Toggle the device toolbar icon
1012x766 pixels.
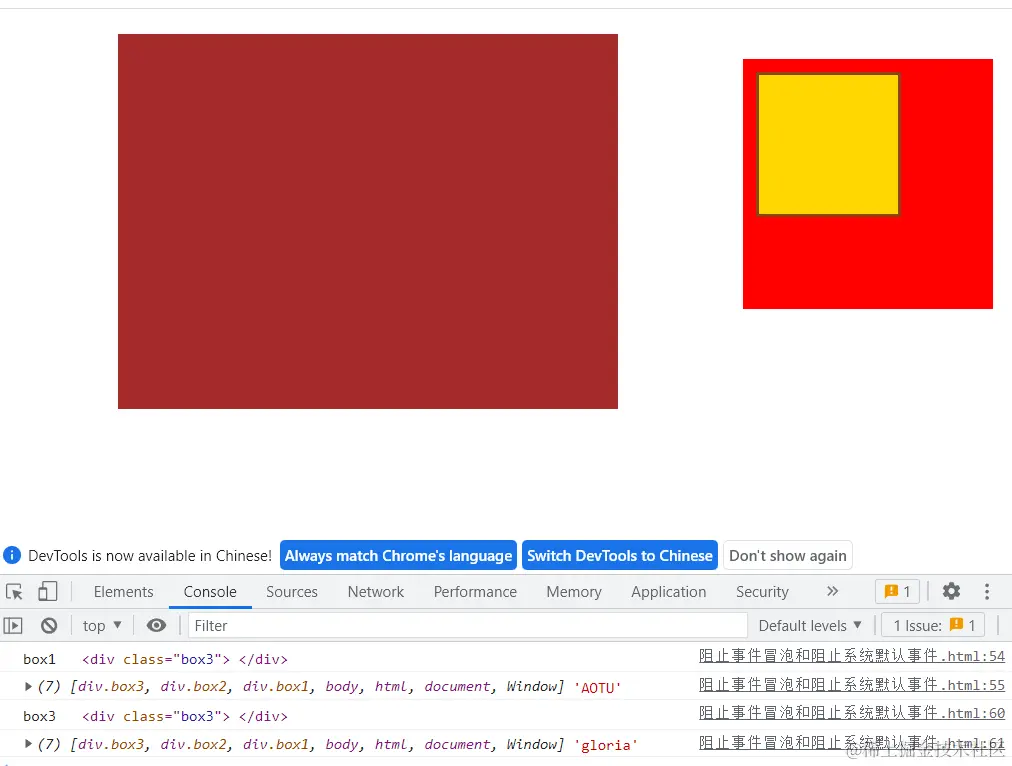coord(48,592)
